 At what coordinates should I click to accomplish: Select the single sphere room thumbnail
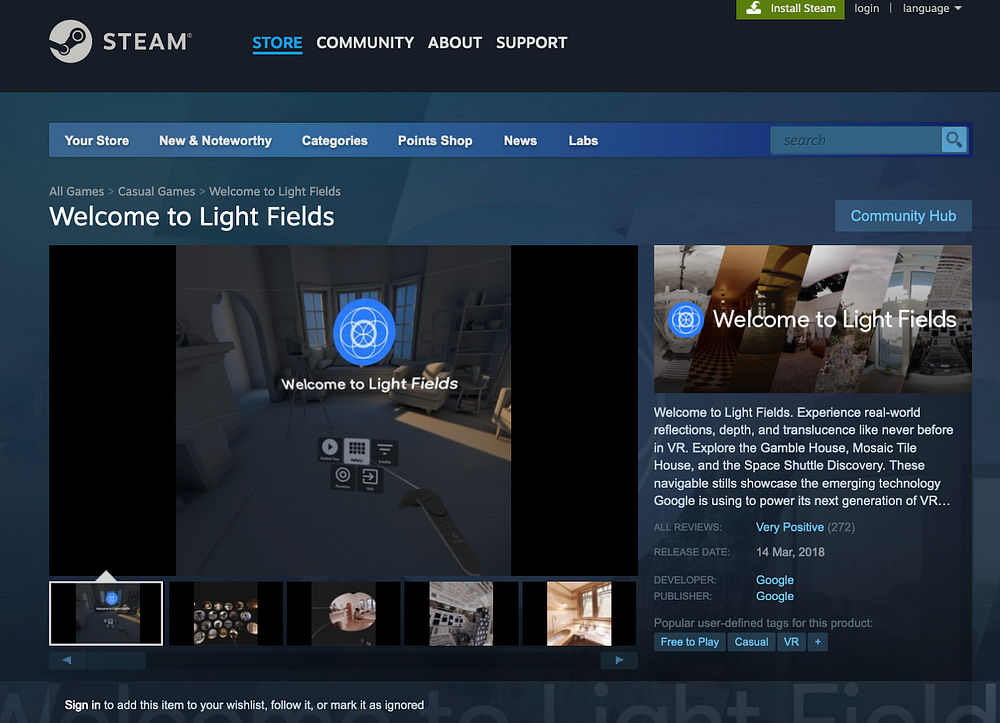pyautogui.click(x=344, y=613)
